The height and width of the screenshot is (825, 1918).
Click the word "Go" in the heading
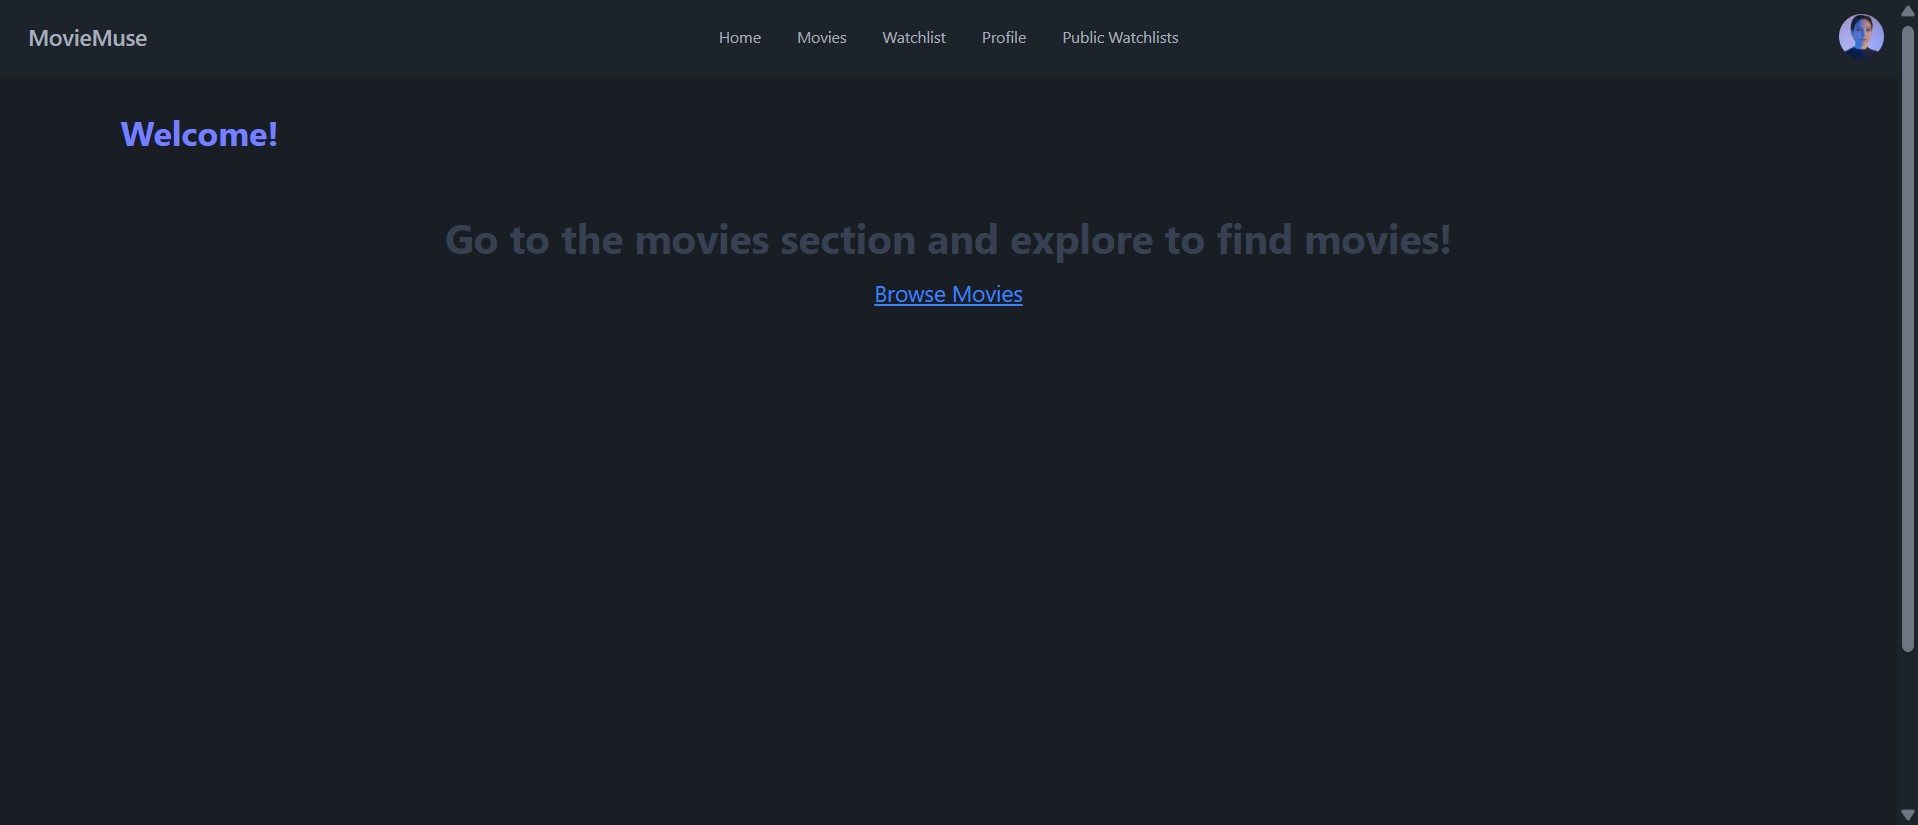click(471, 240)
